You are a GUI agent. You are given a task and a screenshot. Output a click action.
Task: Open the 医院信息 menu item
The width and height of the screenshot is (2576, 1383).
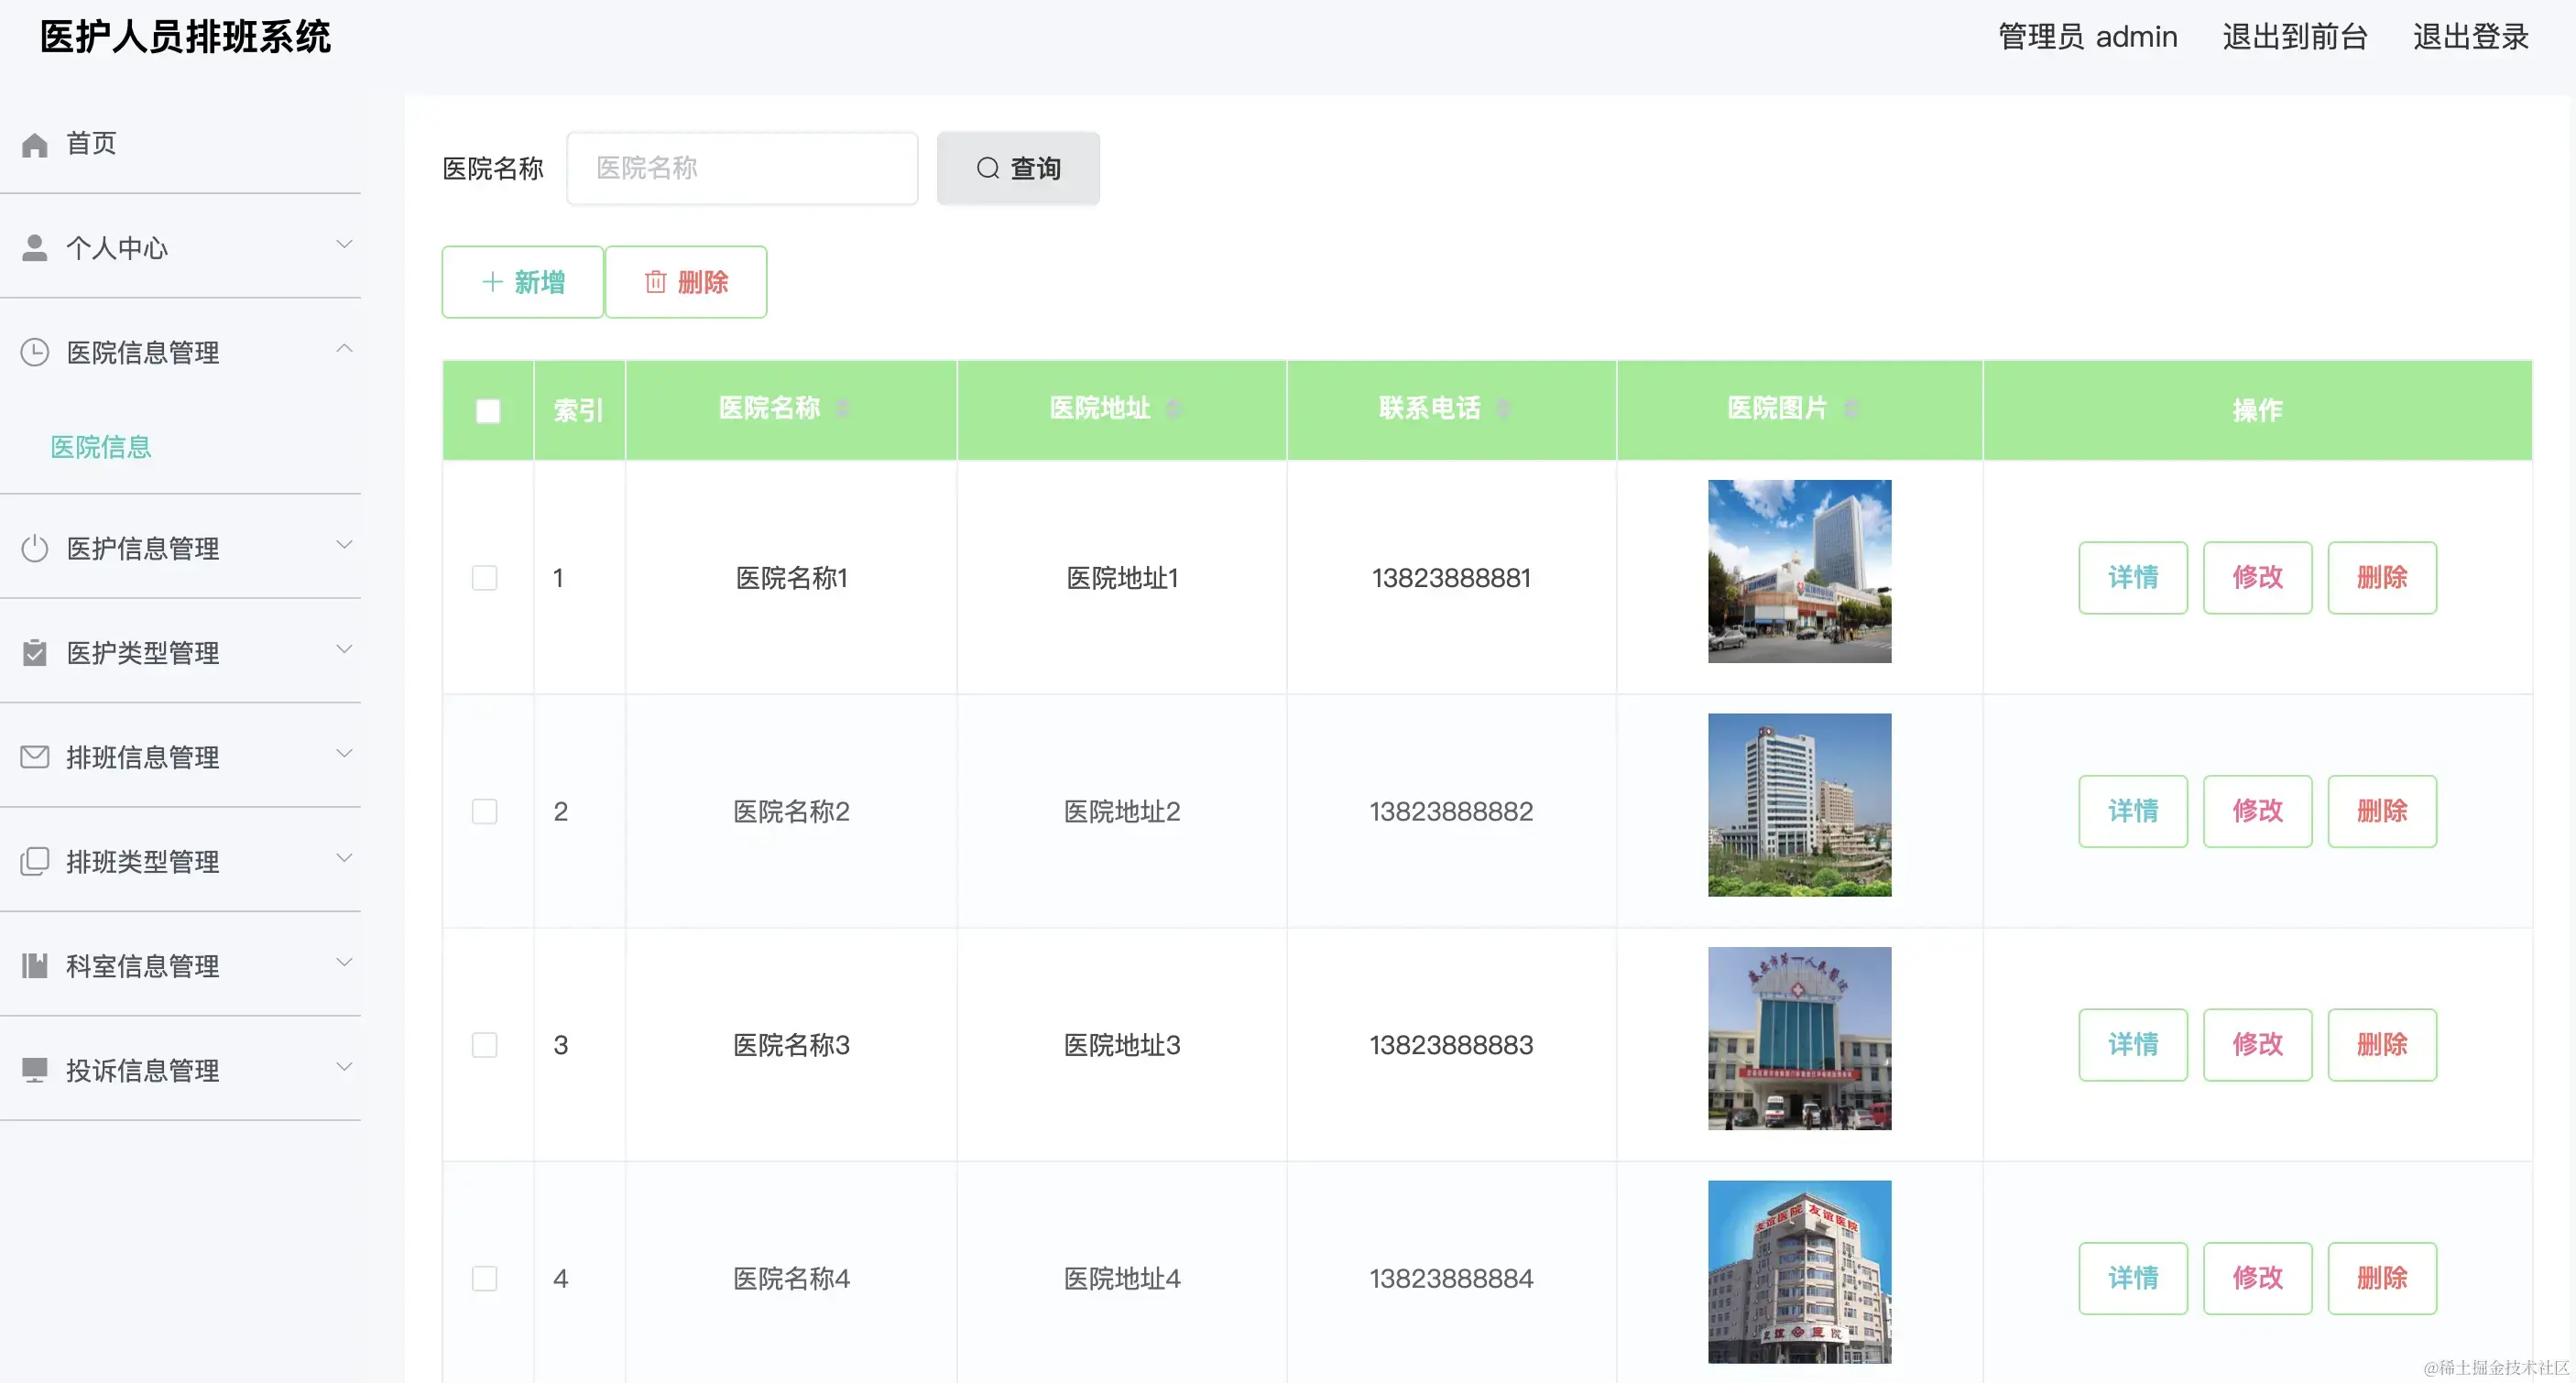click(x=100, y=447)
